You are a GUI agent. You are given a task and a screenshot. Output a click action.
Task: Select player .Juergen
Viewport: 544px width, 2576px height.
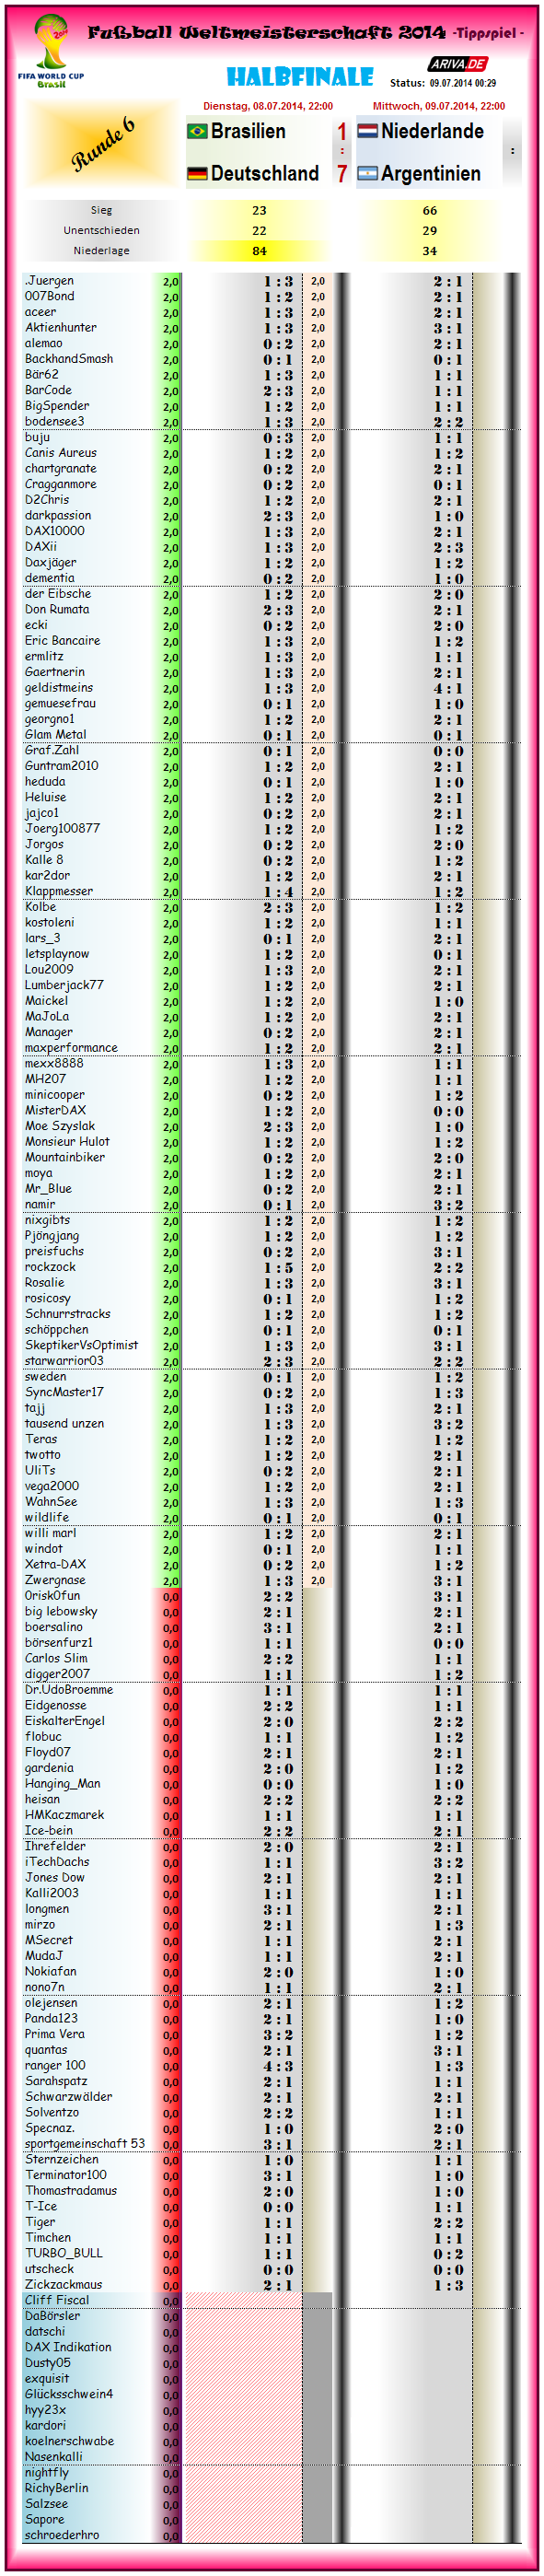[x=49, y=281]
